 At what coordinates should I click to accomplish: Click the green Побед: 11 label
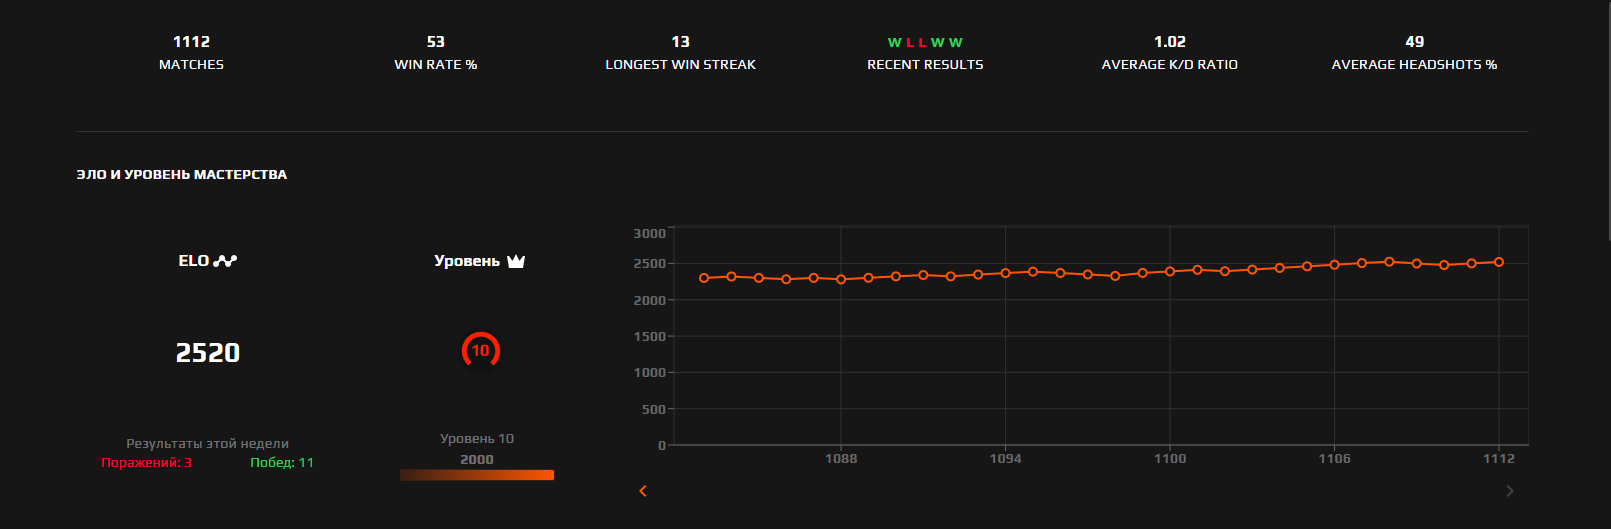(x=282, y=463)
